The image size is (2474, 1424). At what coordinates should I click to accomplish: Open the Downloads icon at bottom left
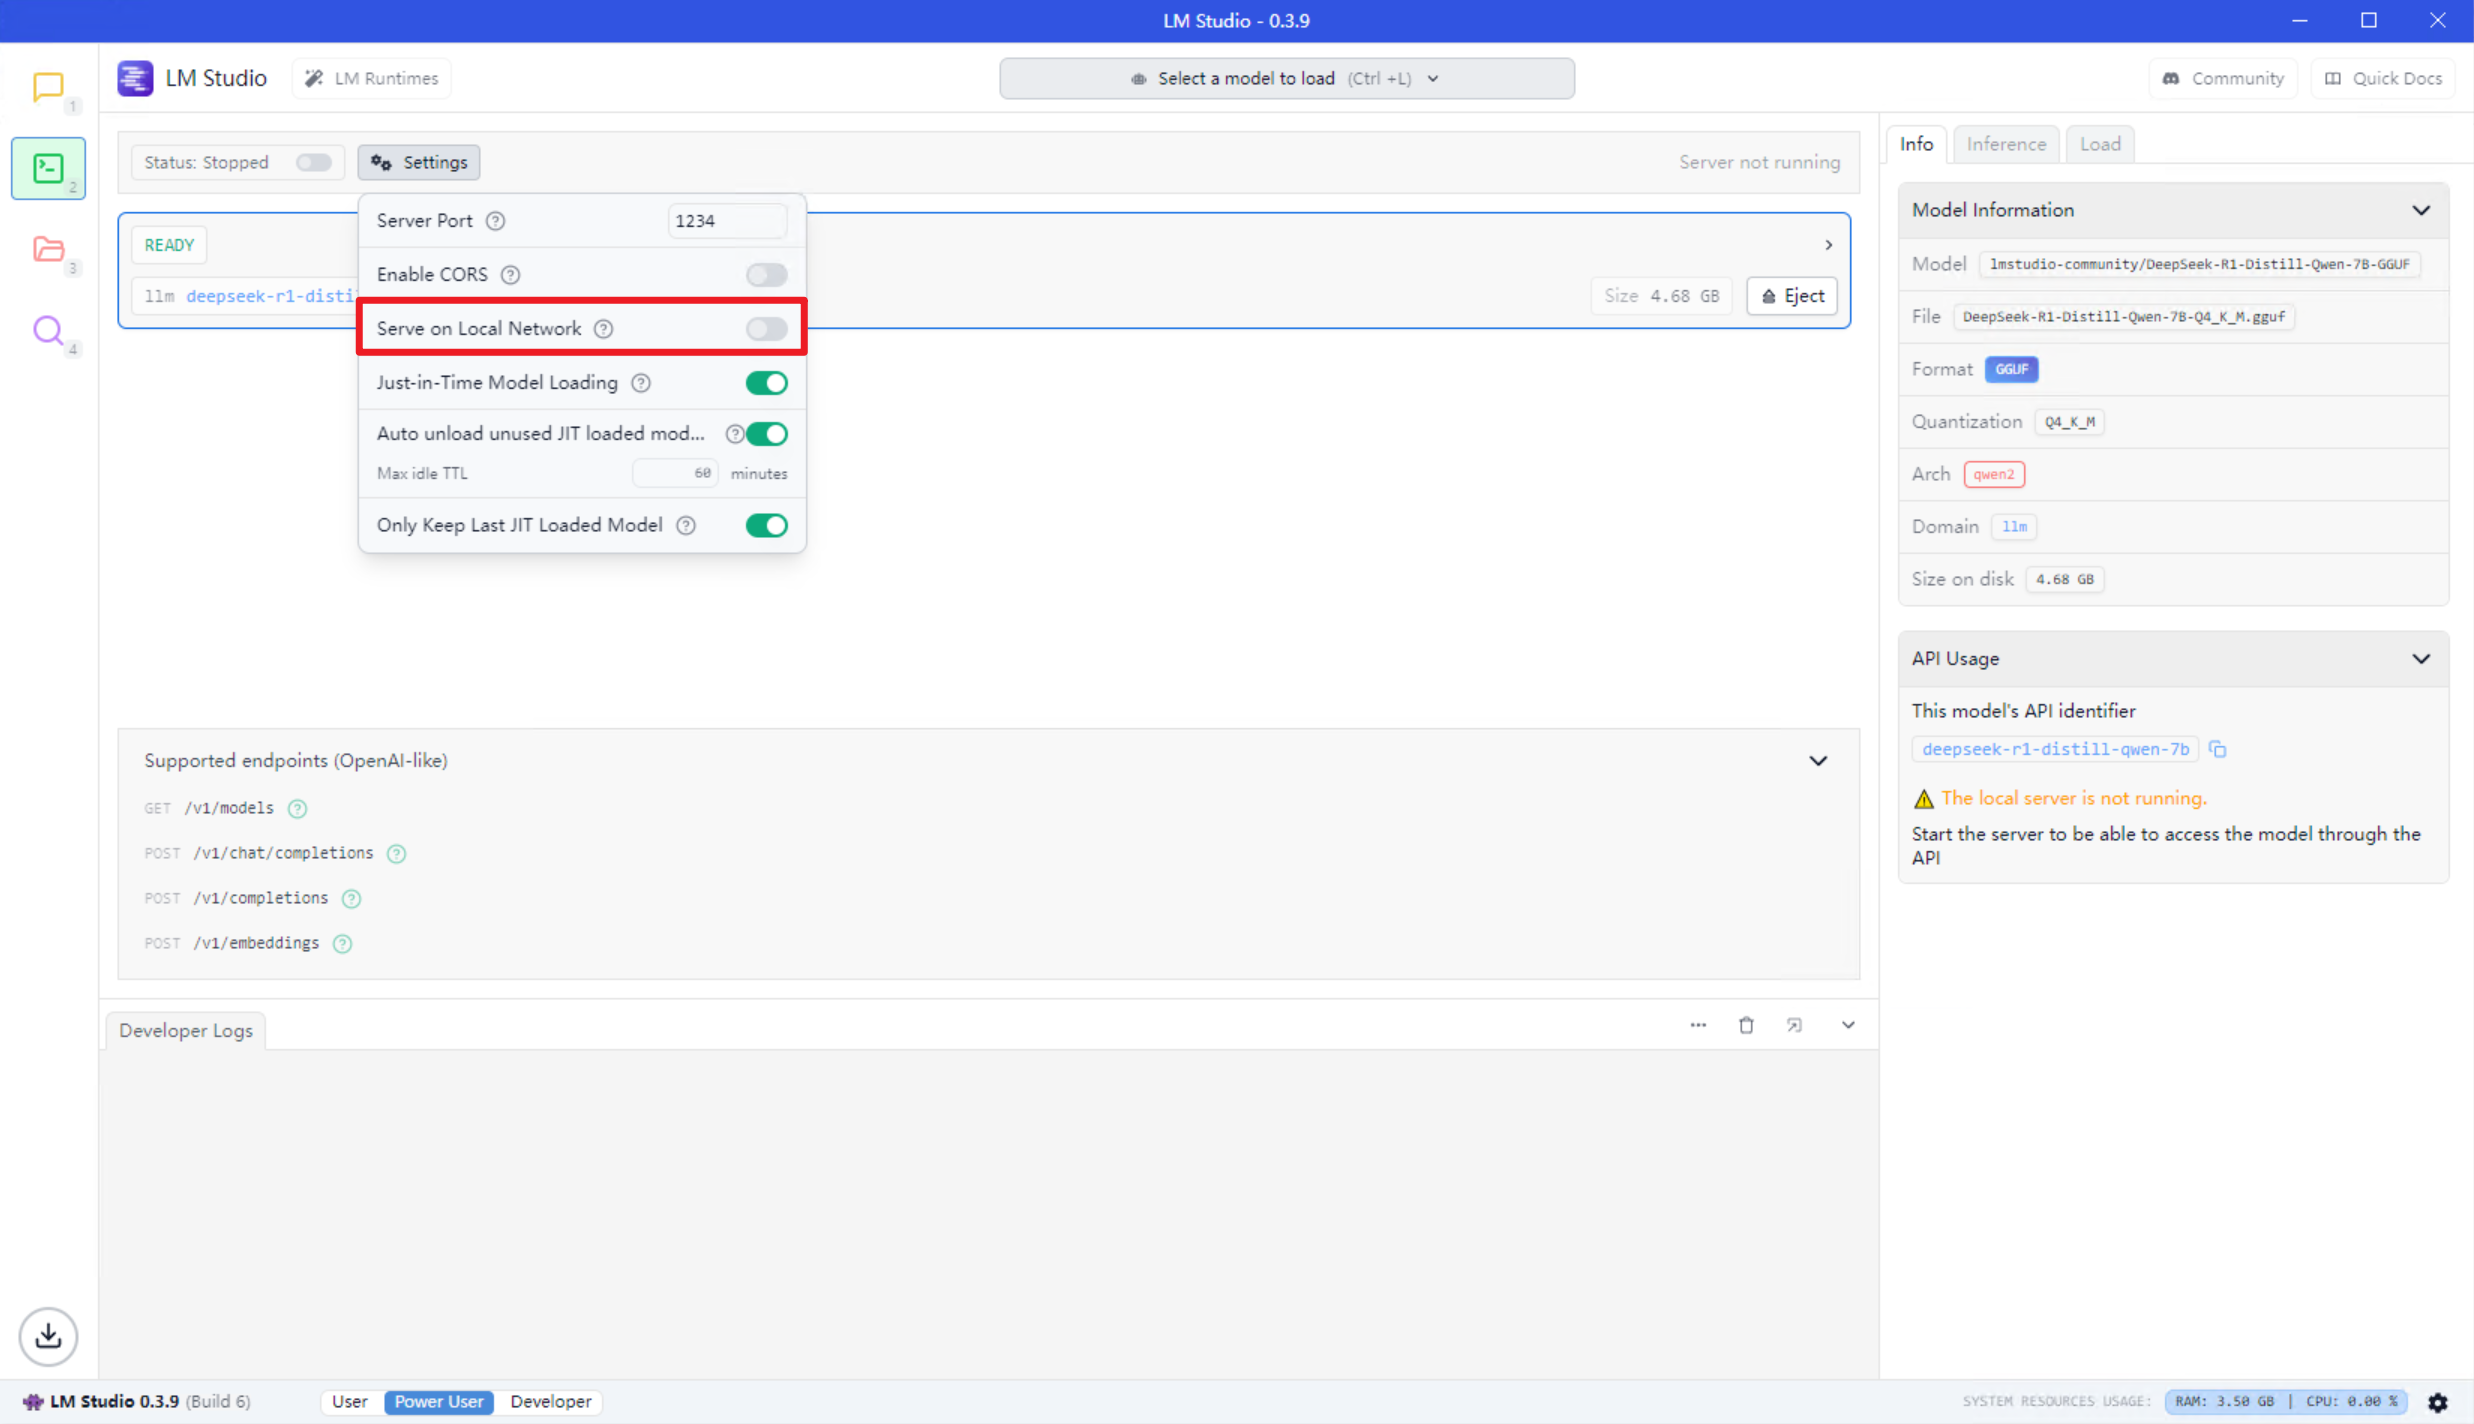pyautogui.click(x=48, y=1336)
